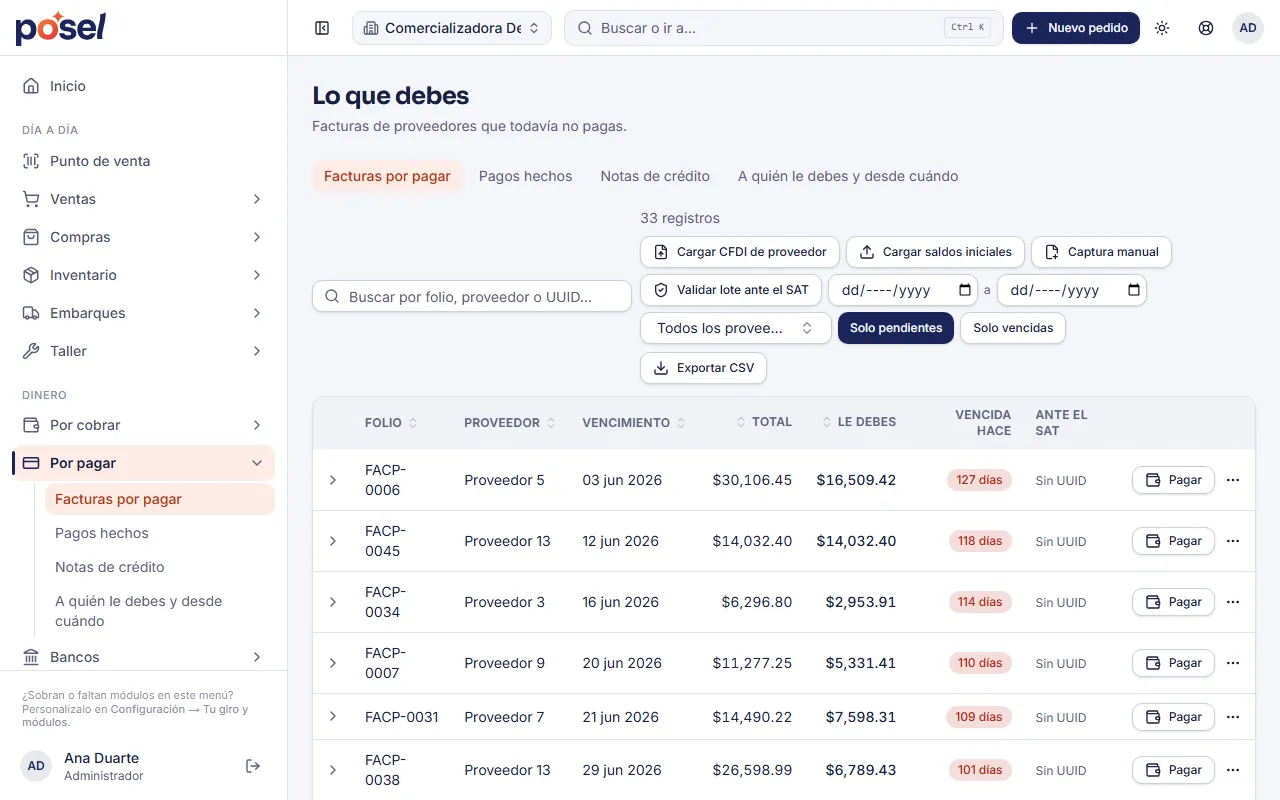Open calendar picker of the start date field
Screen dimensions: 1280x800
click(965, 290)
